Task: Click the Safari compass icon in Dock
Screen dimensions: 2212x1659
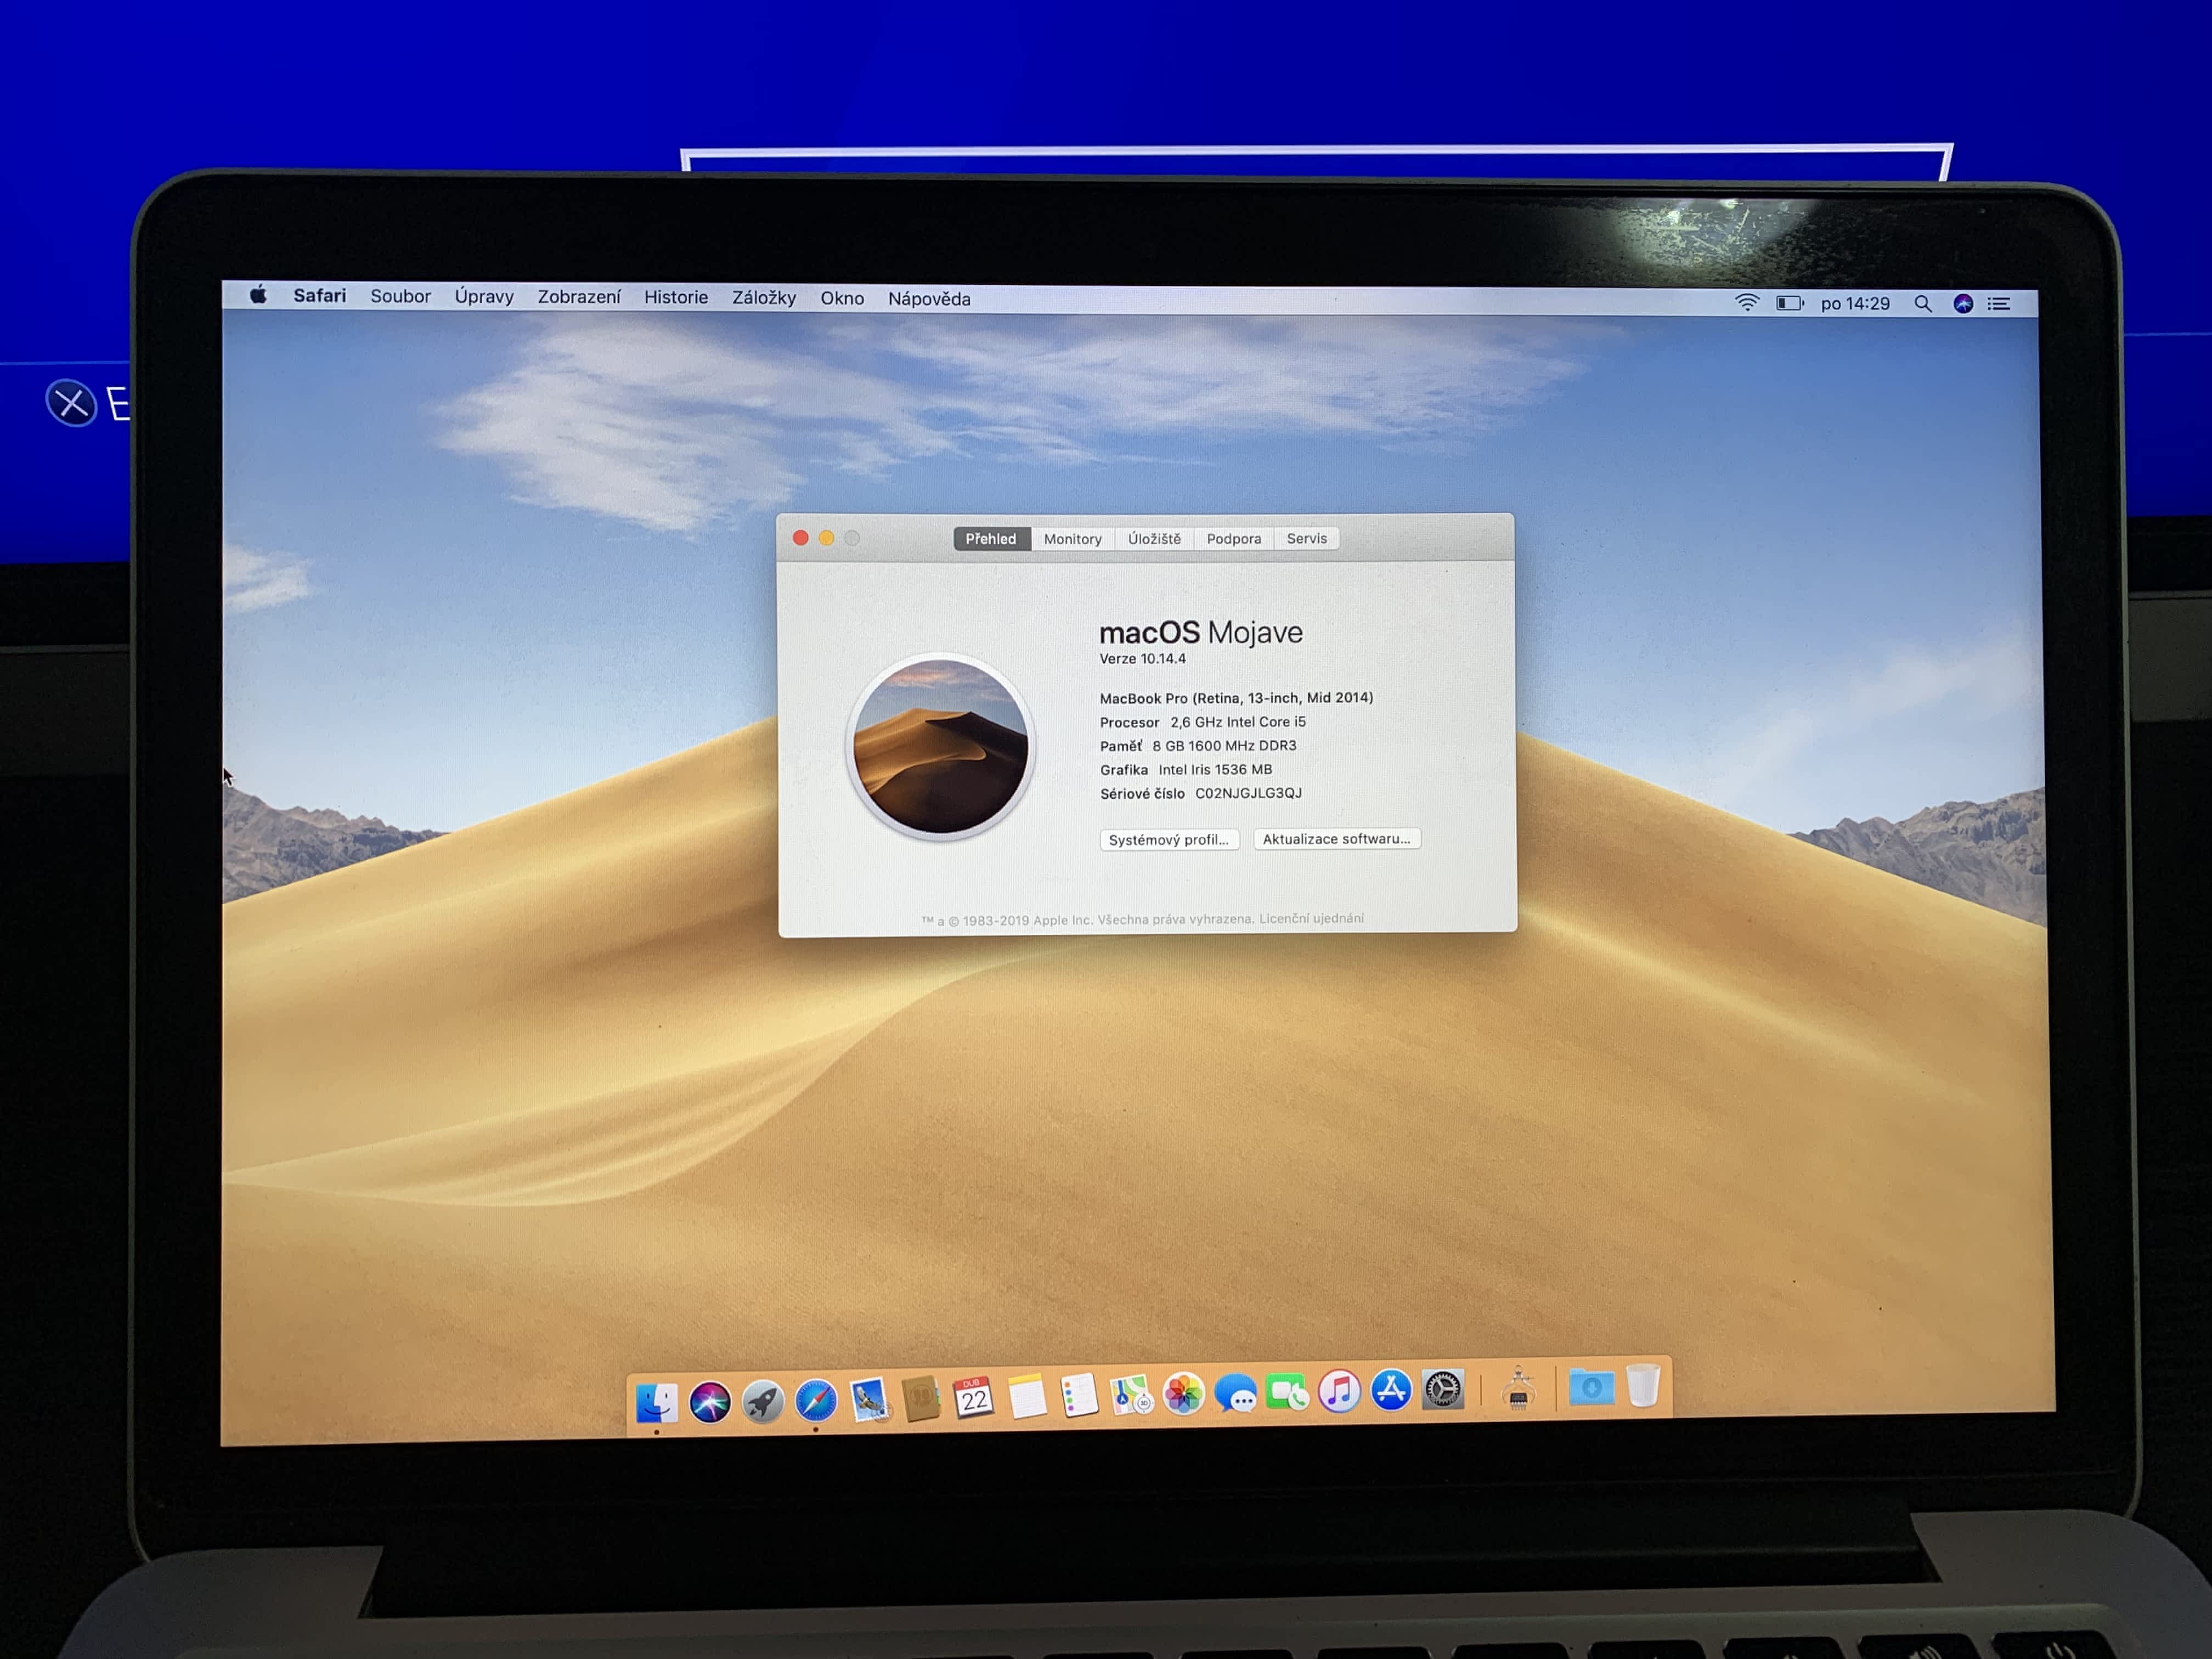Action: tap(816, 1400)
